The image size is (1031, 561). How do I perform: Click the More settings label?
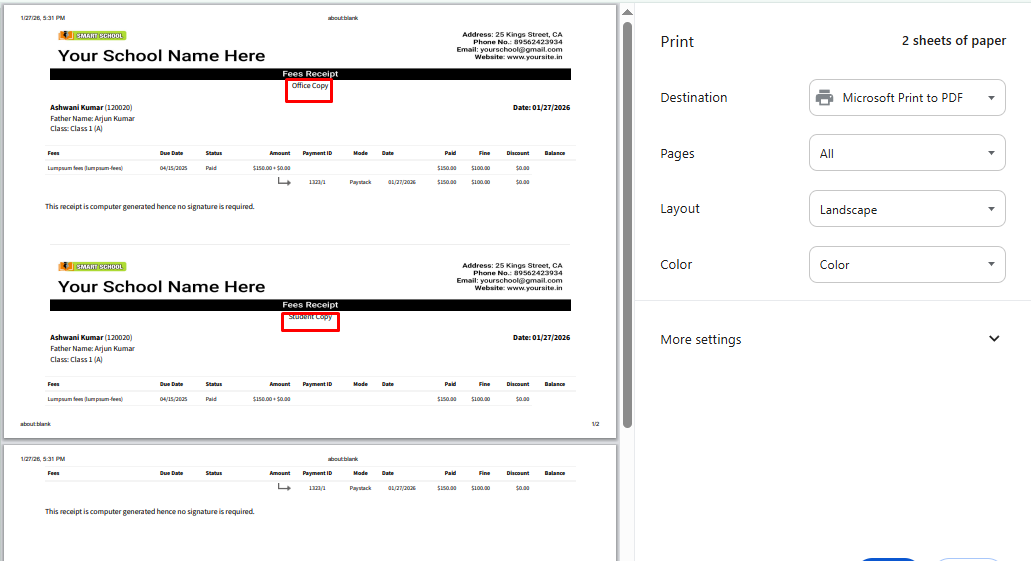(x=701, y=340)
